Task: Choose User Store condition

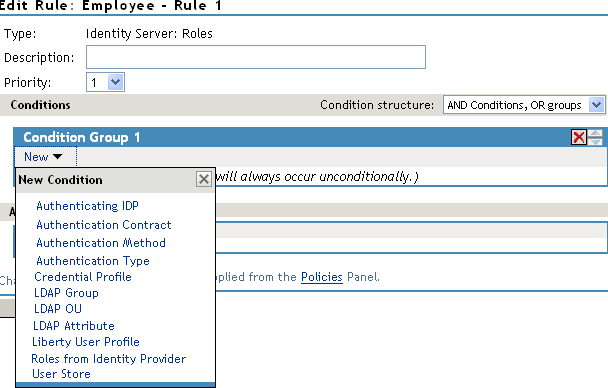Action: point(61,374)
